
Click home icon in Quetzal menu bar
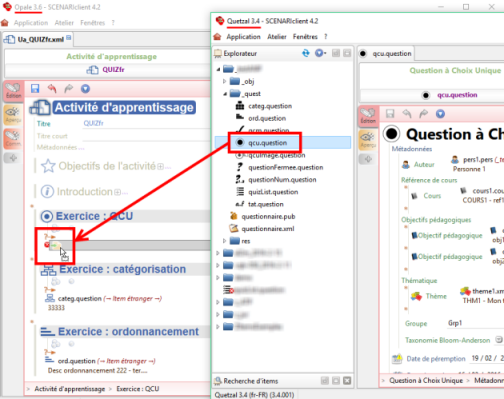pyautogui.click(x=217, y=36)
